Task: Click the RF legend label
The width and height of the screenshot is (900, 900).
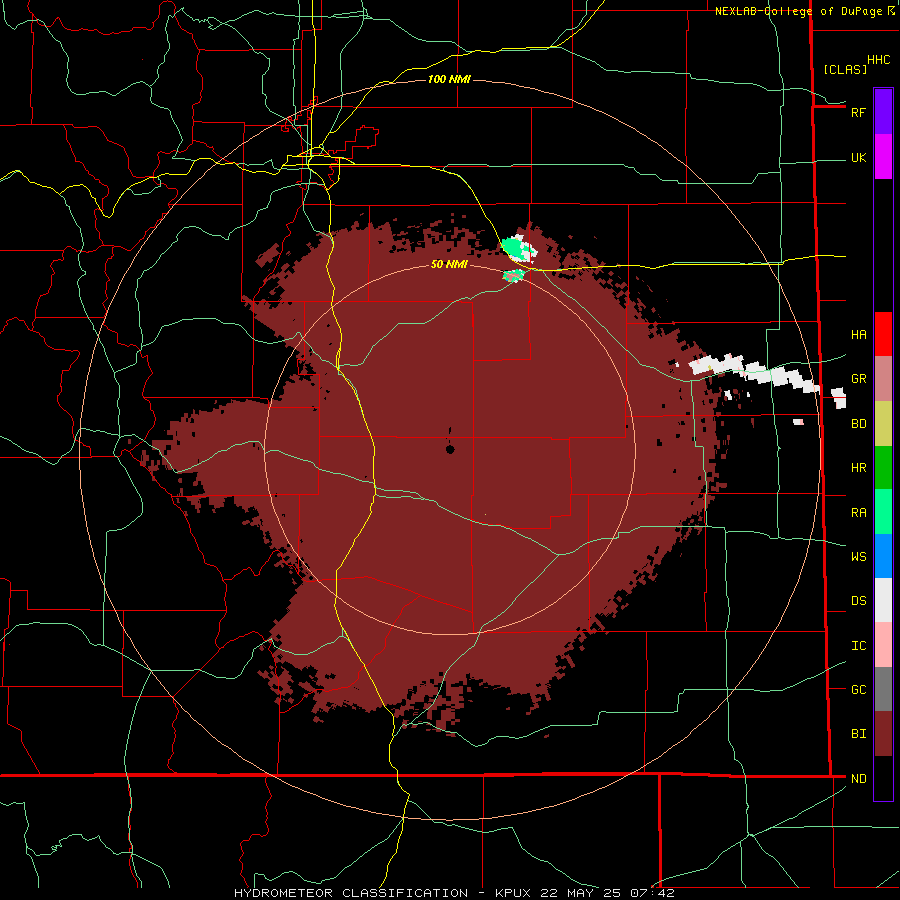Action: click(x=858, y=113)
